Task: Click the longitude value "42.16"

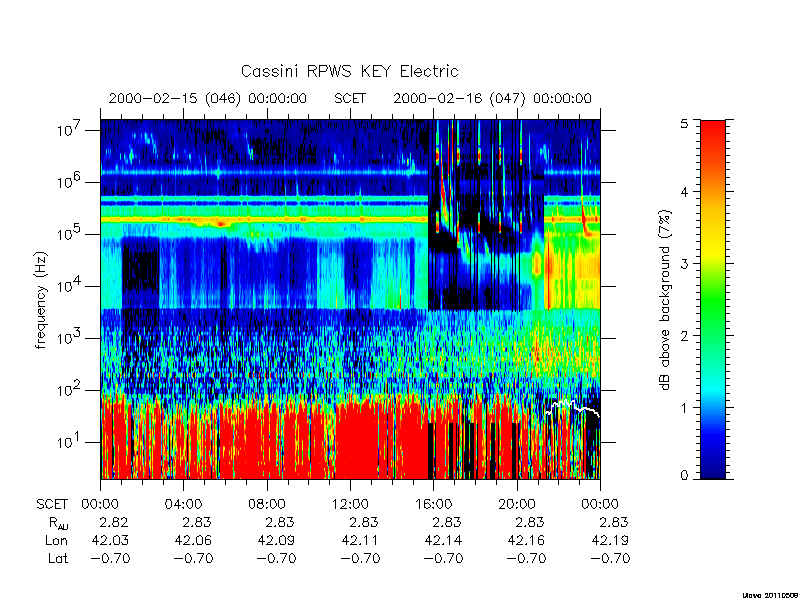Action: click(x=527, y=540)
